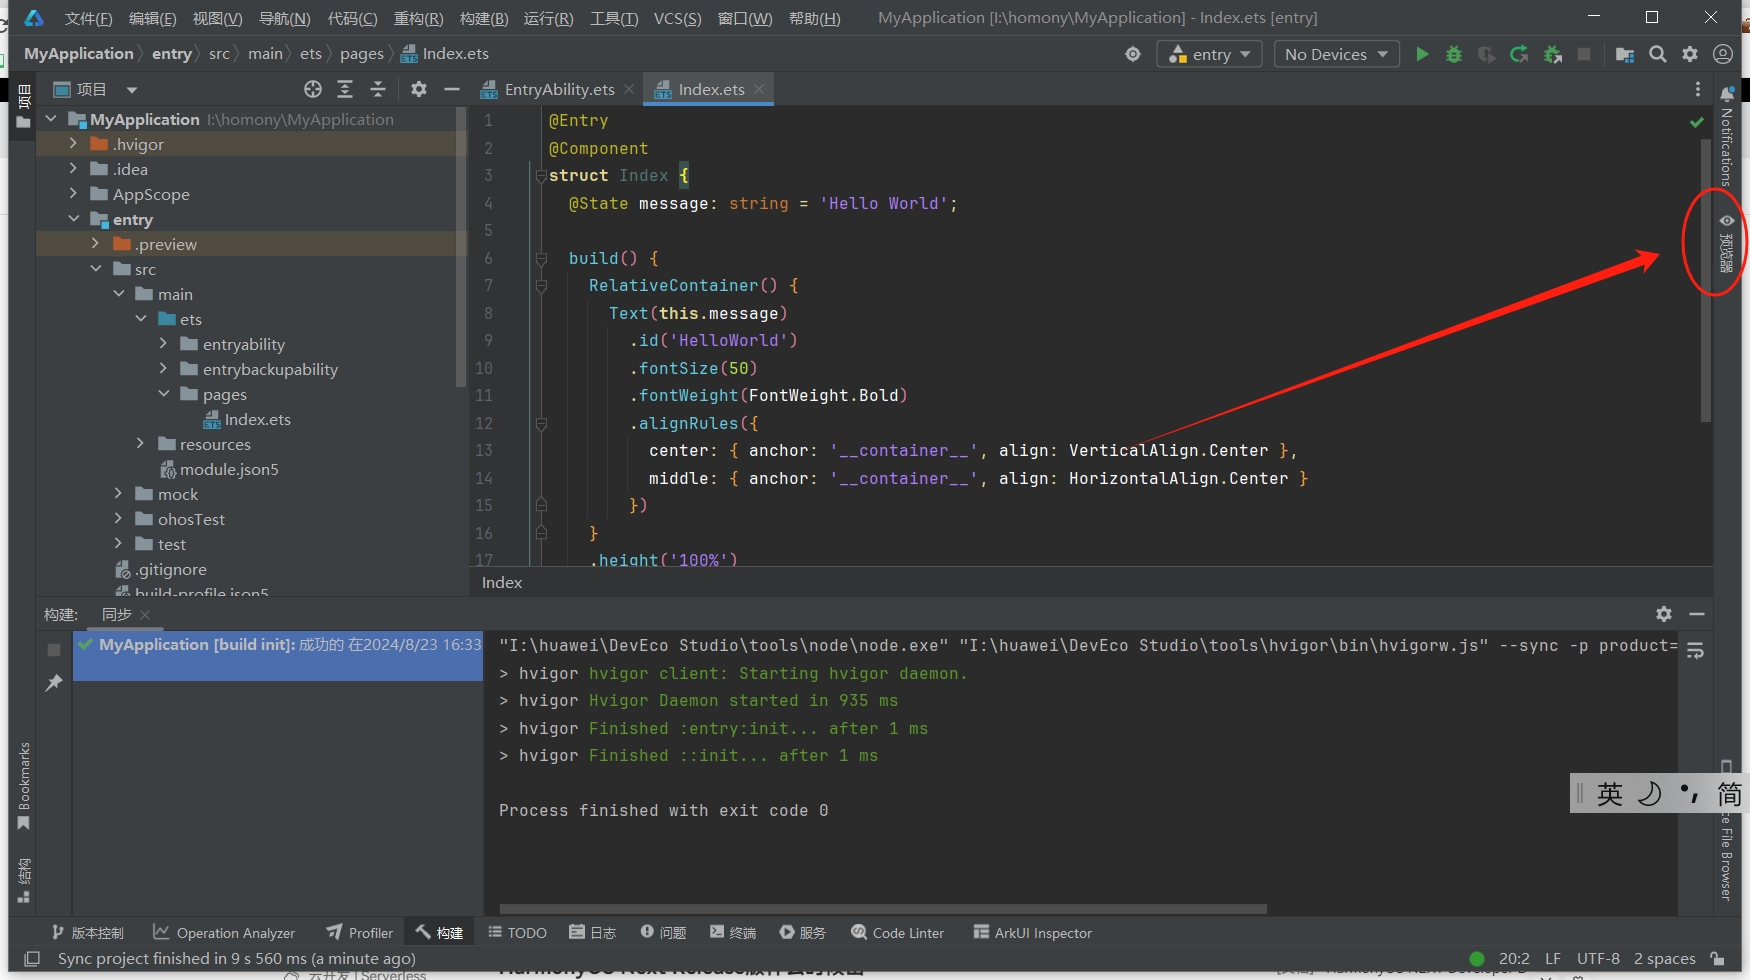Click the attach debugger to process icon
Viewport: 1750px width, 980px height.
pos(1553,54)
